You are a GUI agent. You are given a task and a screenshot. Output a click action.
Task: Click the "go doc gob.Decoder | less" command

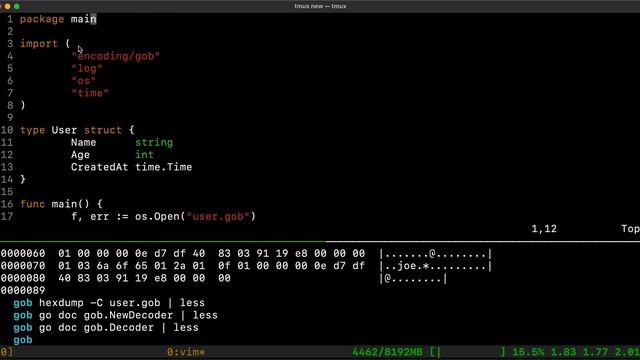click(118, 327)
